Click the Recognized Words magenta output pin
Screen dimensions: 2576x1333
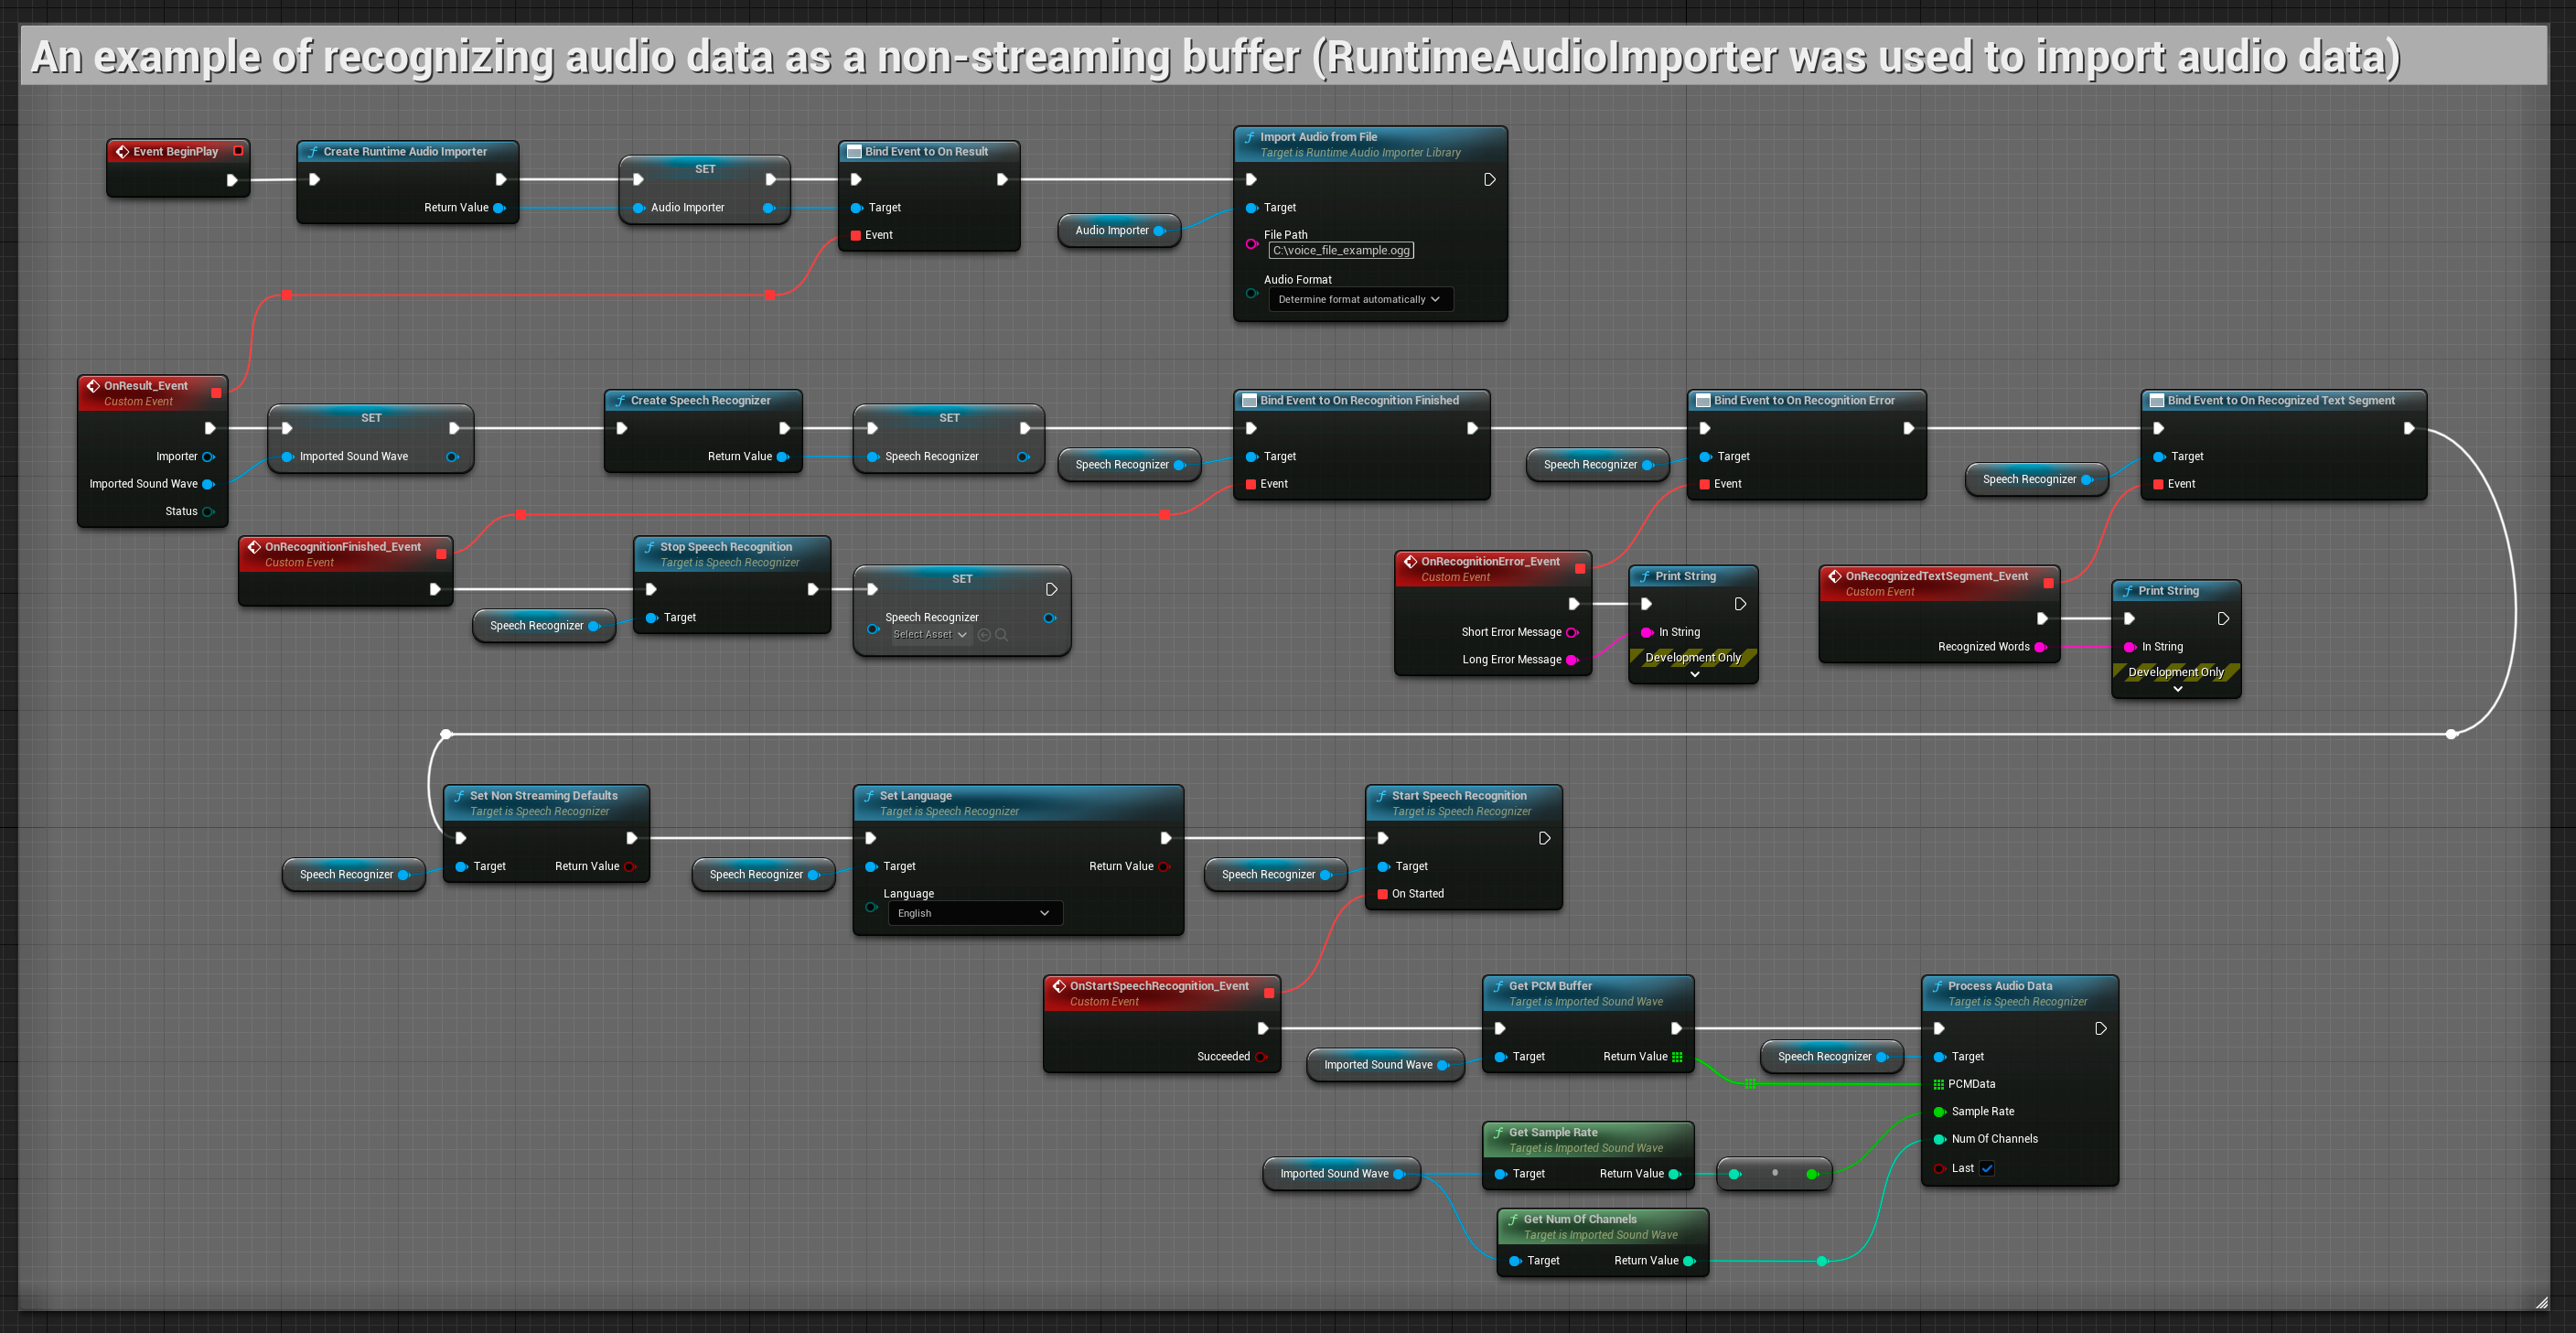click(x=2040, y=647)
